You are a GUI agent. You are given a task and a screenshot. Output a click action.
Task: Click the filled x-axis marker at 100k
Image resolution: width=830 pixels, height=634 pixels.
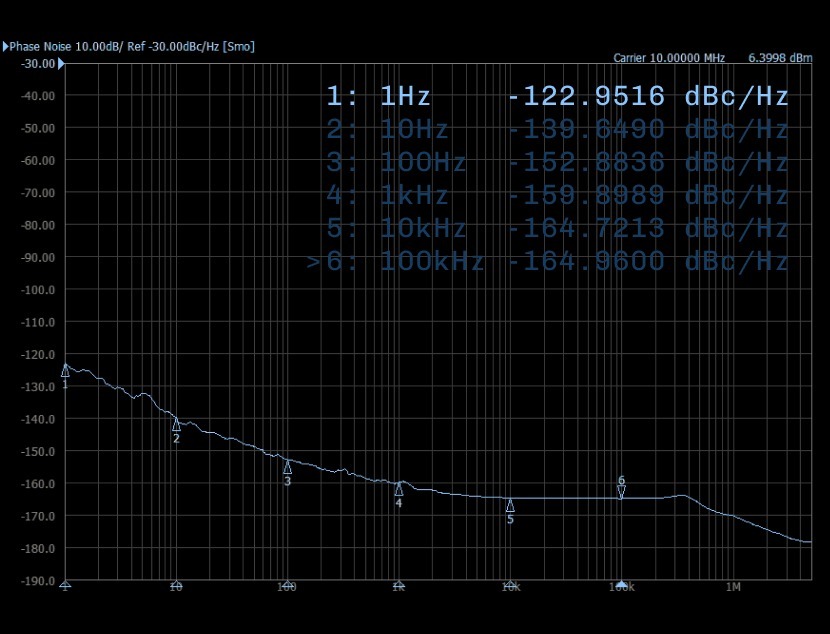[x=621, y=584]
